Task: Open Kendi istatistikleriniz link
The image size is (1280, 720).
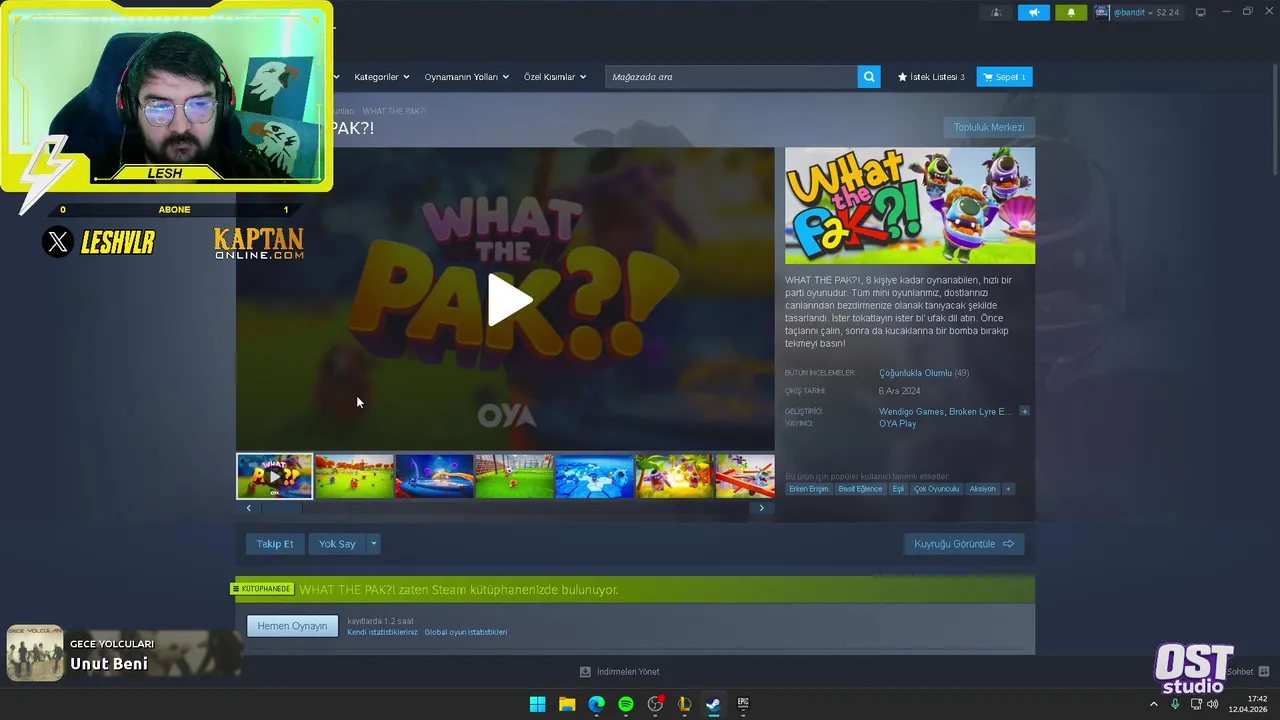Action: coord(382,632)
